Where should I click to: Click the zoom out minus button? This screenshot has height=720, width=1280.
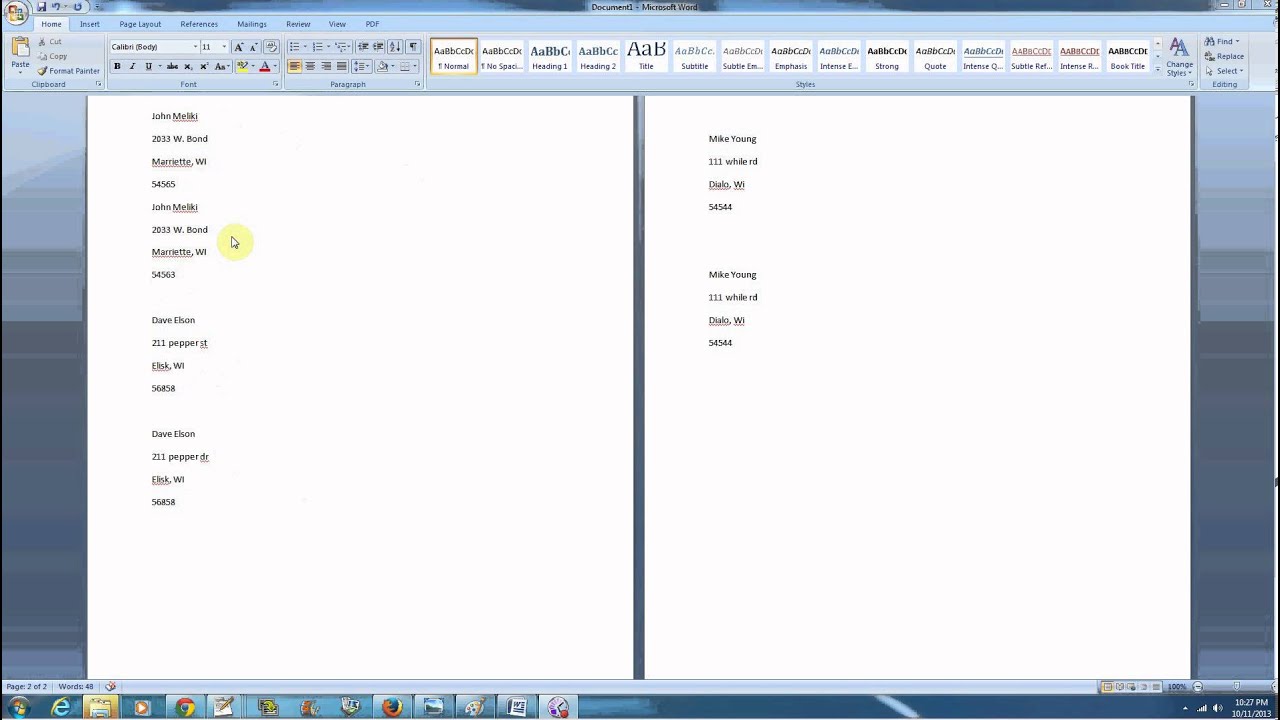click(1198, 687)
